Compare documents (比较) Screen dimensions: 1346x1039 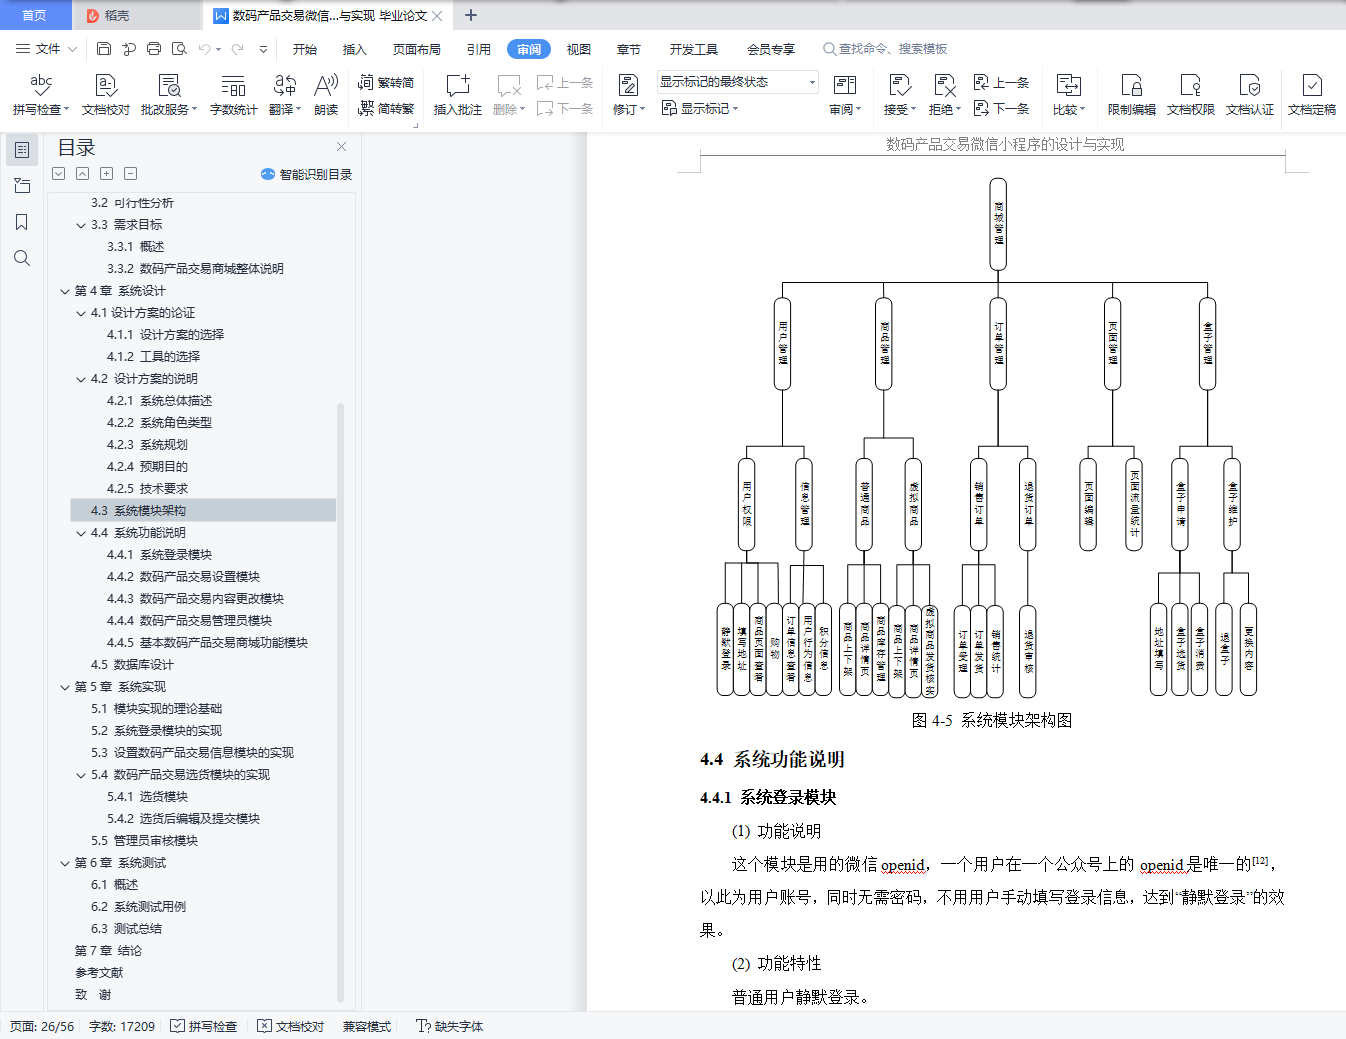click(1069, 95)
